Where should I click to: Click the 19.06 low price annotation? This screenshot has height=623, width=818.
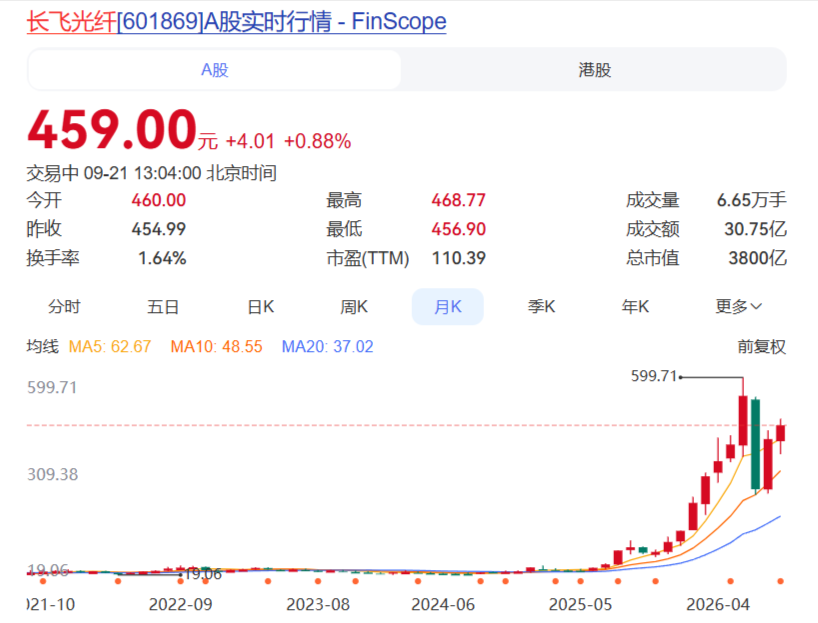click(203, 574)
